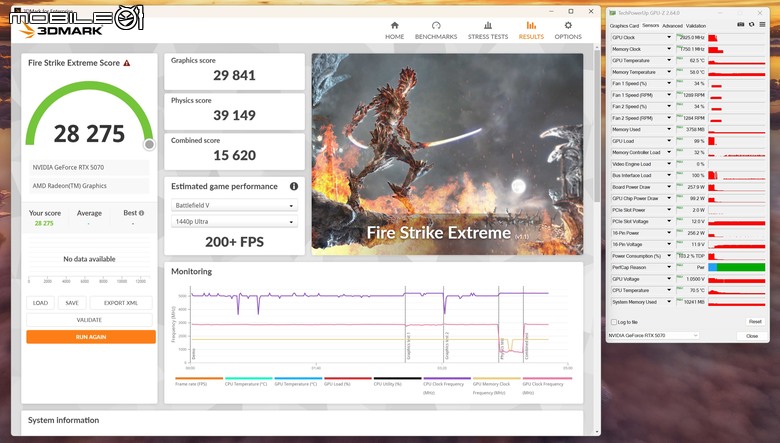Open the Advanced tab in GPU-Z

point(672,26)
